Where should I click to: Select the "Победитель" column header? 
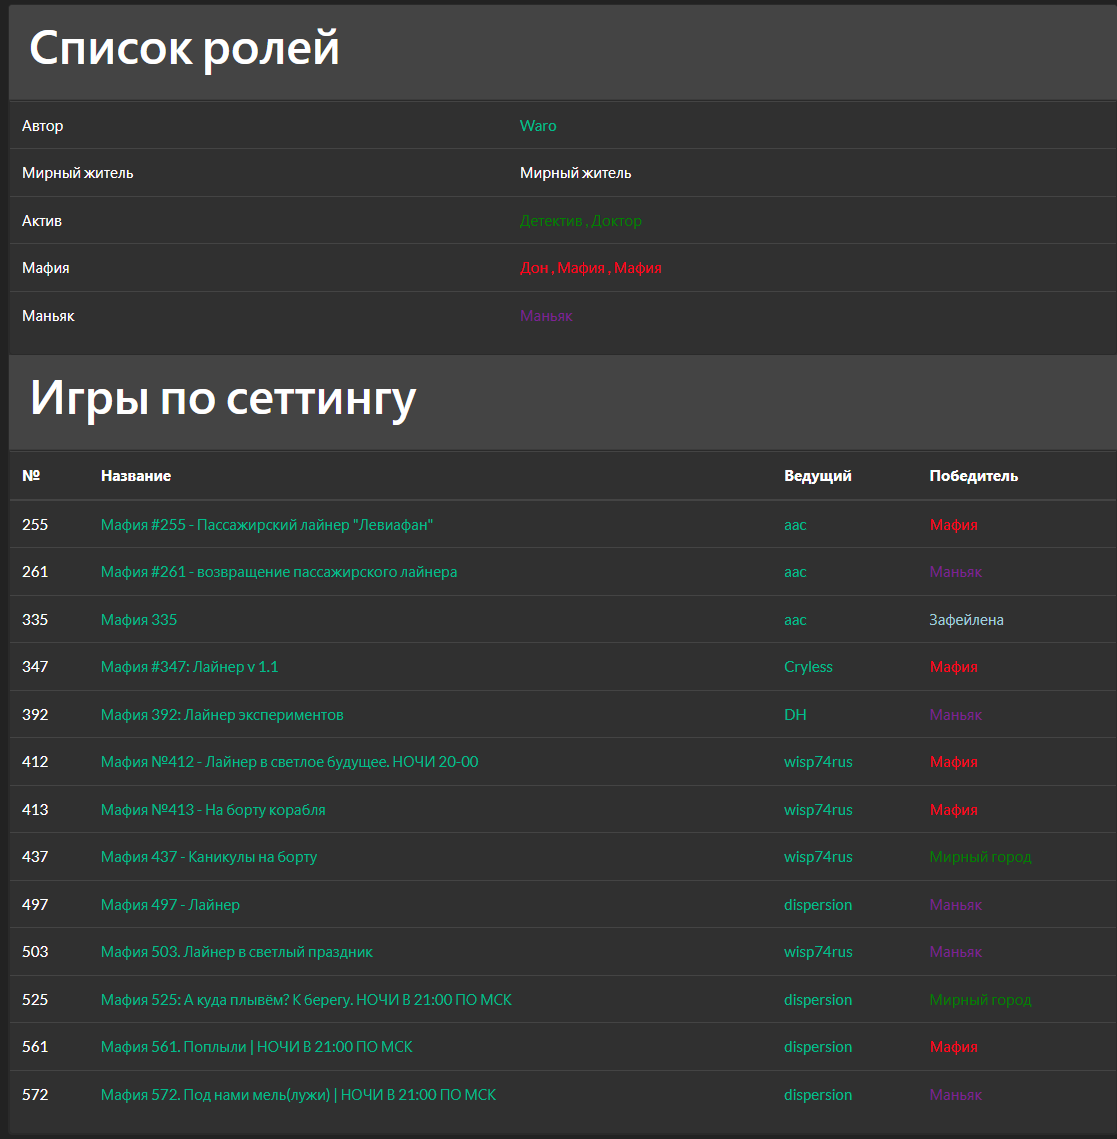(x=972, y=476)
